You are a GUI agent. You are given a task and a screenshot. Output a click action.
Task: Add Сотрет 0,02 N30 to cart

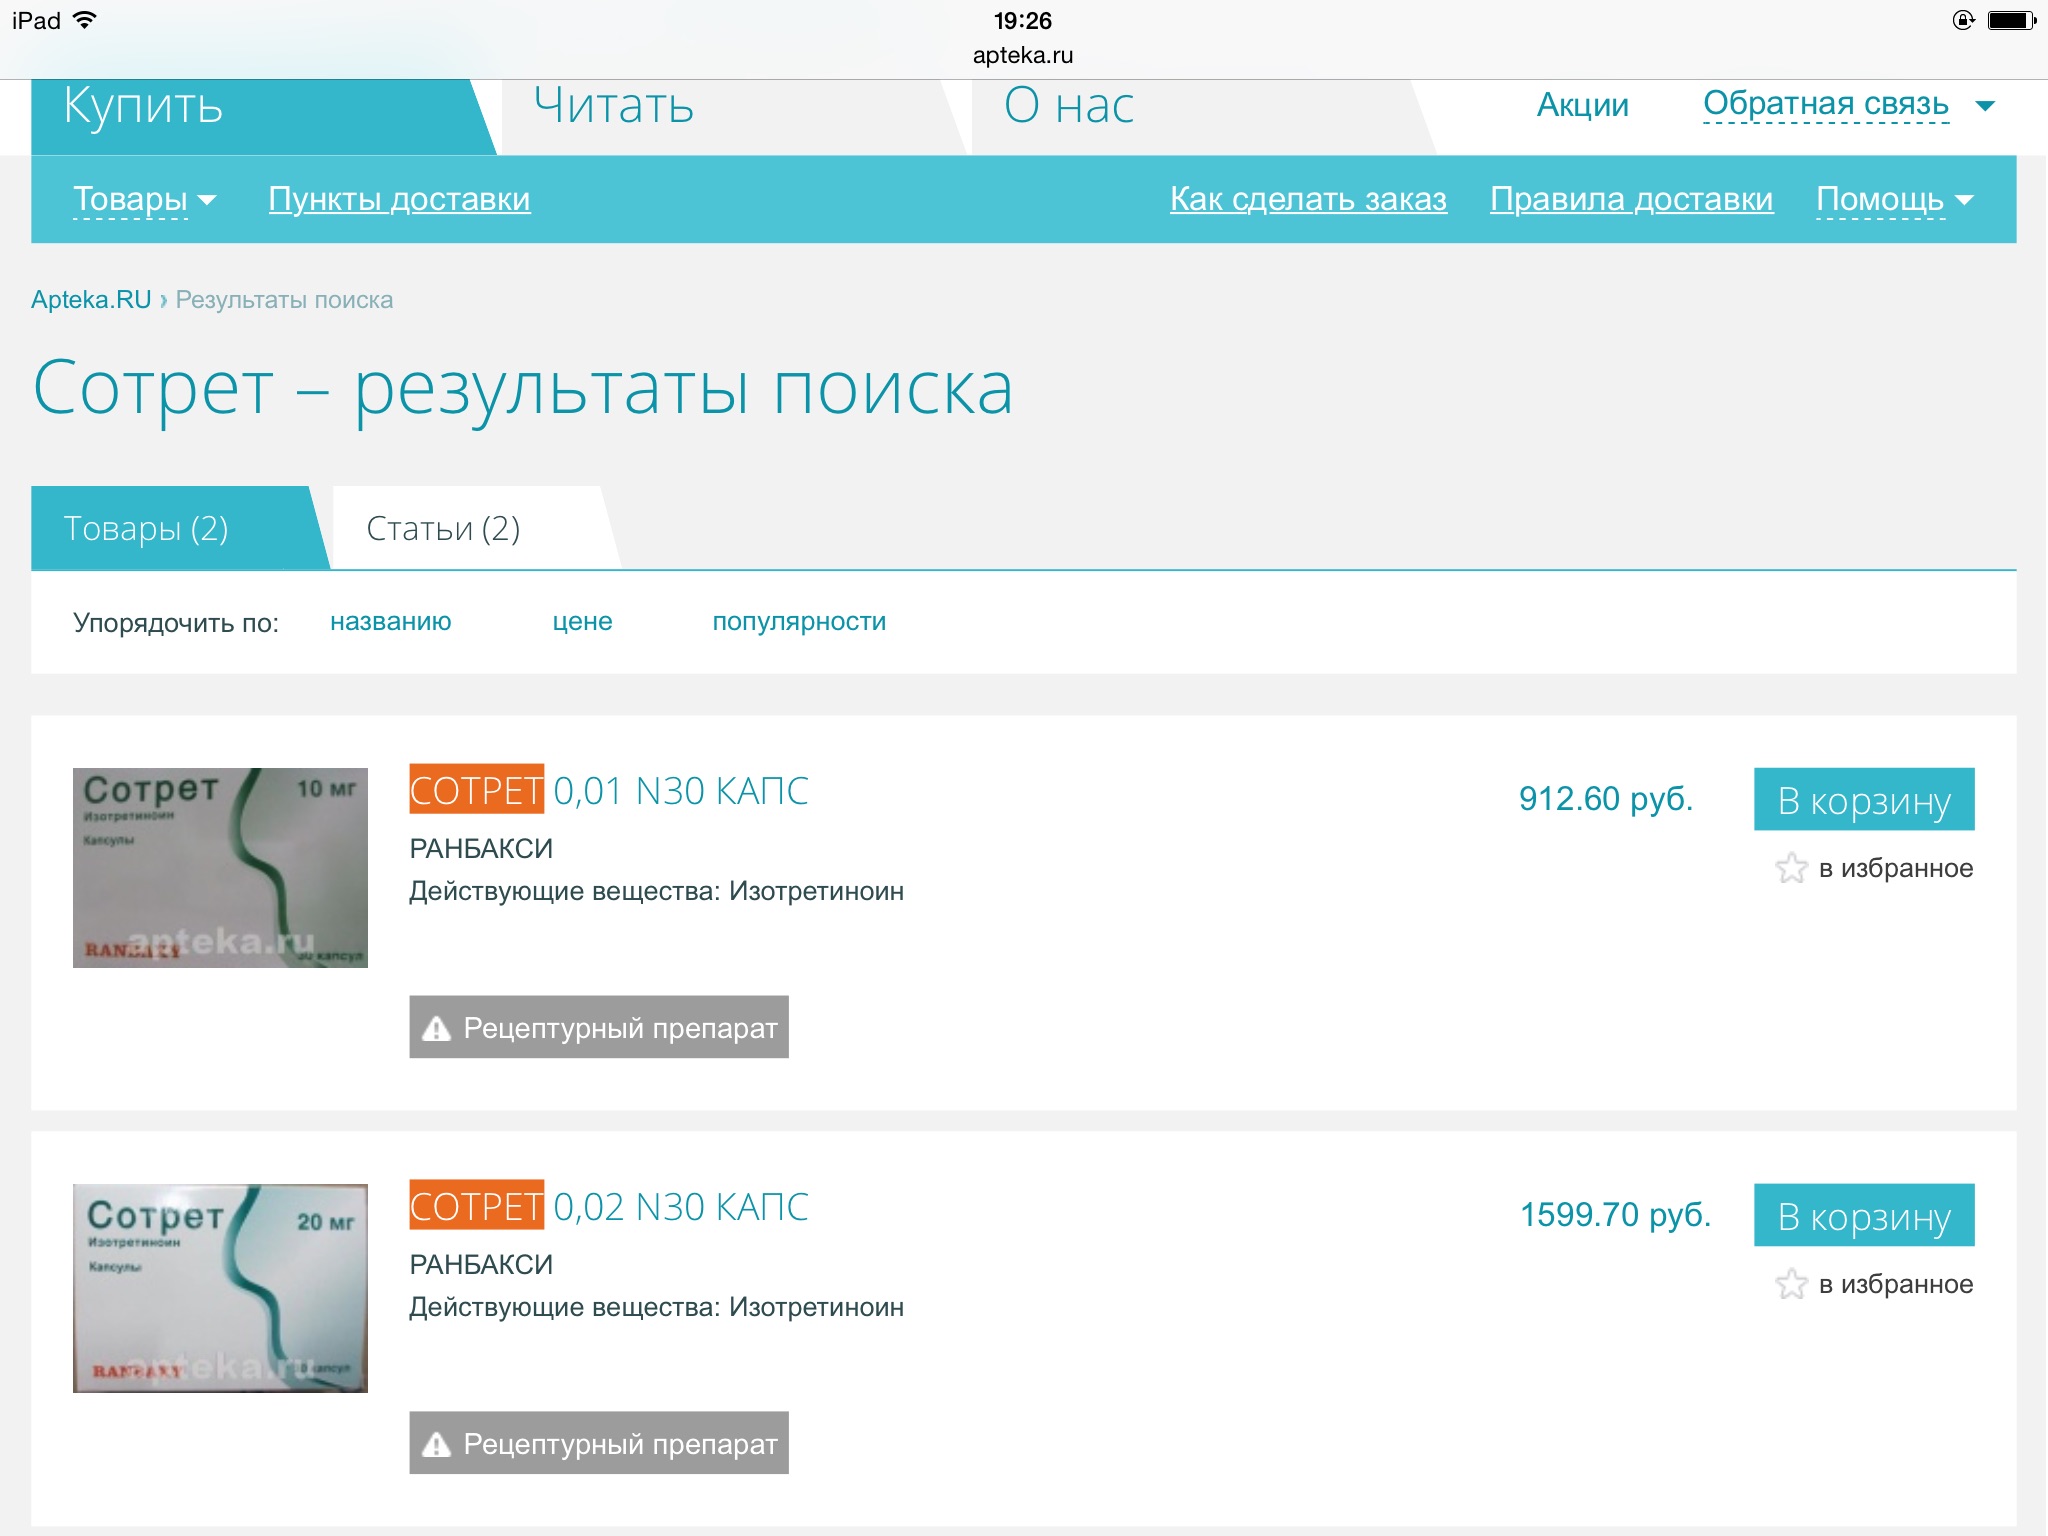(x=1863, y=1216)
